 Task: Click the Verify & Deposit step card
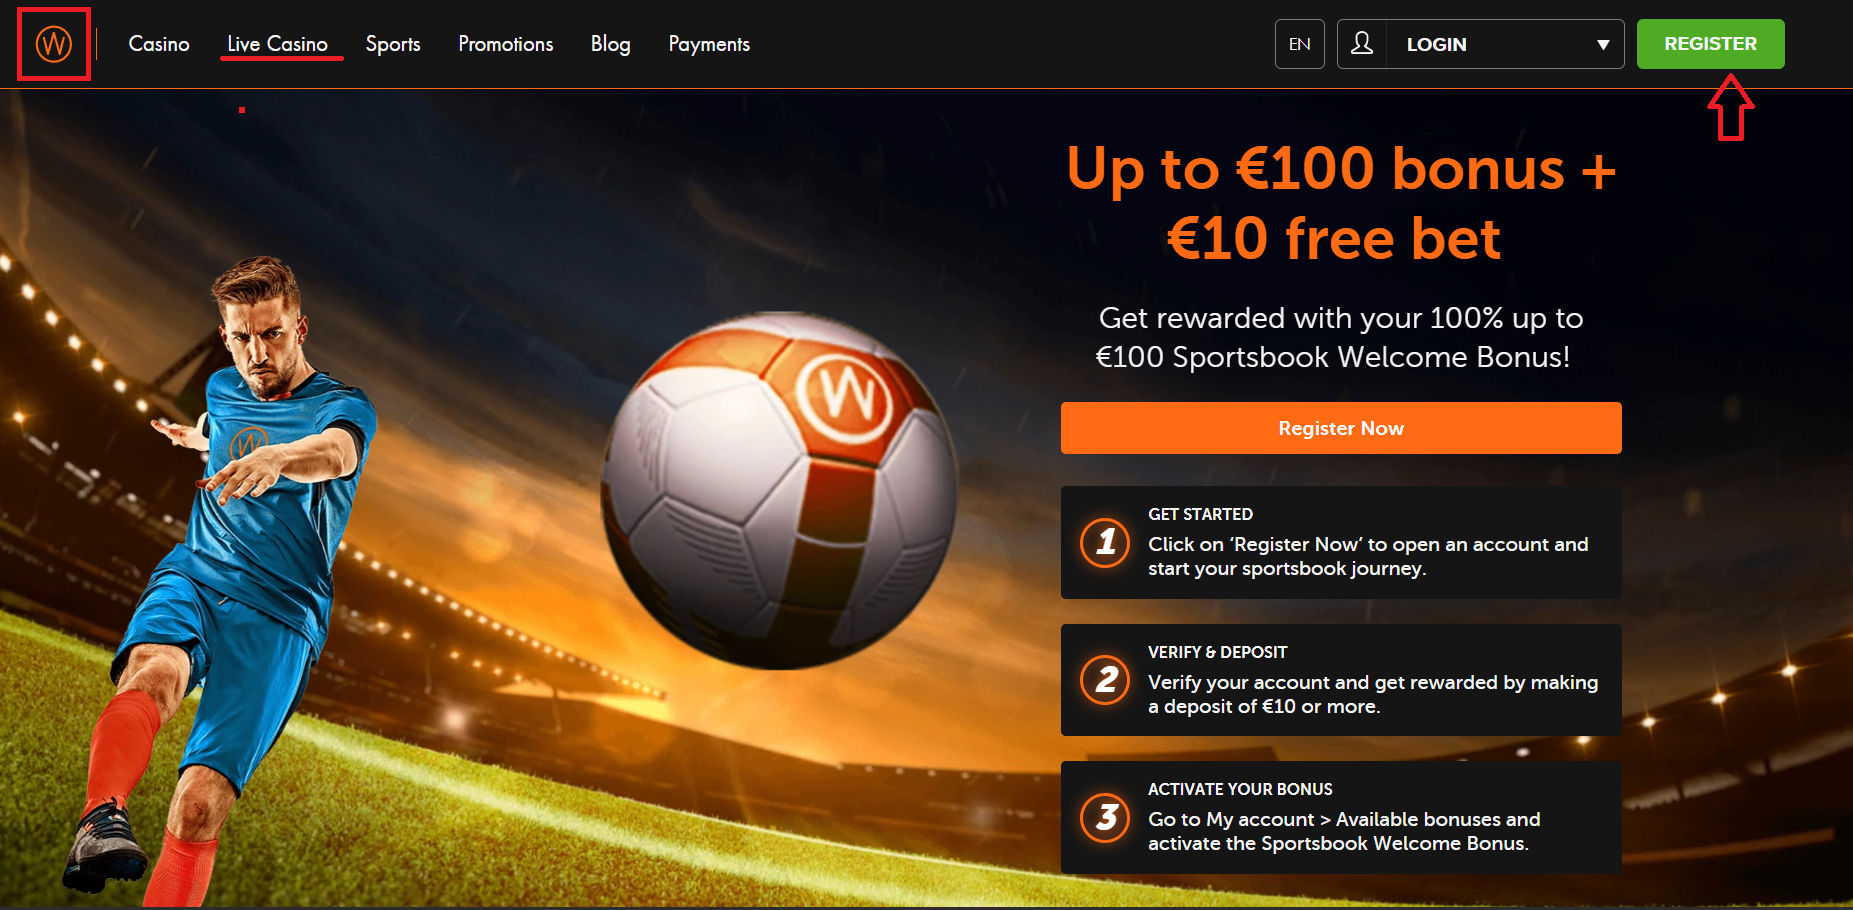[x=1341, y=680]
